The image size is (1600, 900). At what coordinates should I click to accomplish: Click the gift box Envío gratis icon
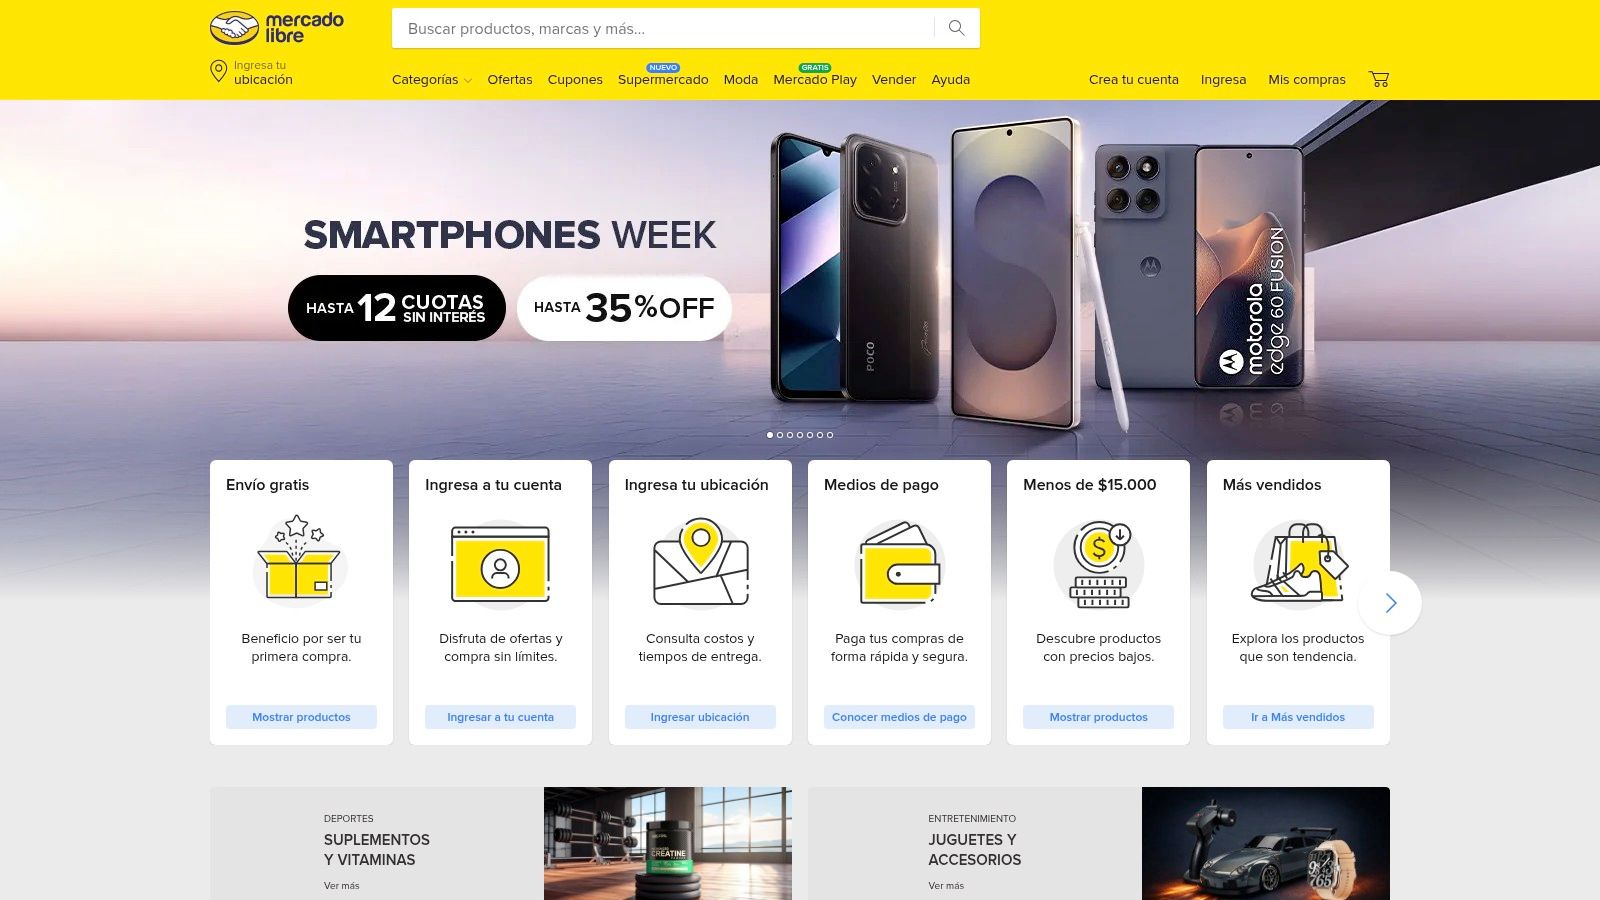(x=300, y=560)
